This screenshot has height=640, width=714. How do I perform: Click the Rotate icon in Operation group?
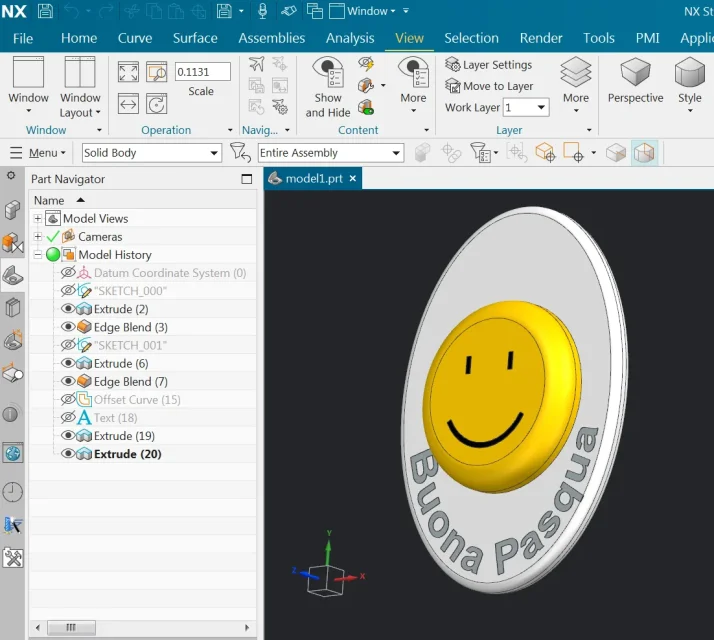click(157, 104)
